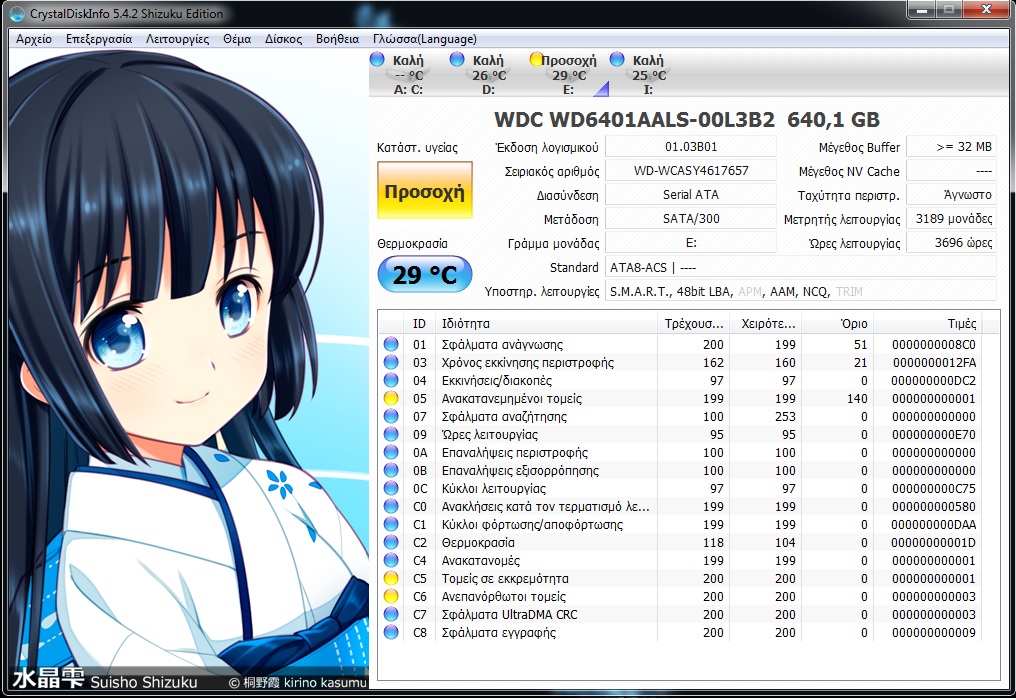Click status icon for 01 Σφάλματα ανάγνωσης
The height and width of the screenshot is (700, 1016).
coord(391,344)
